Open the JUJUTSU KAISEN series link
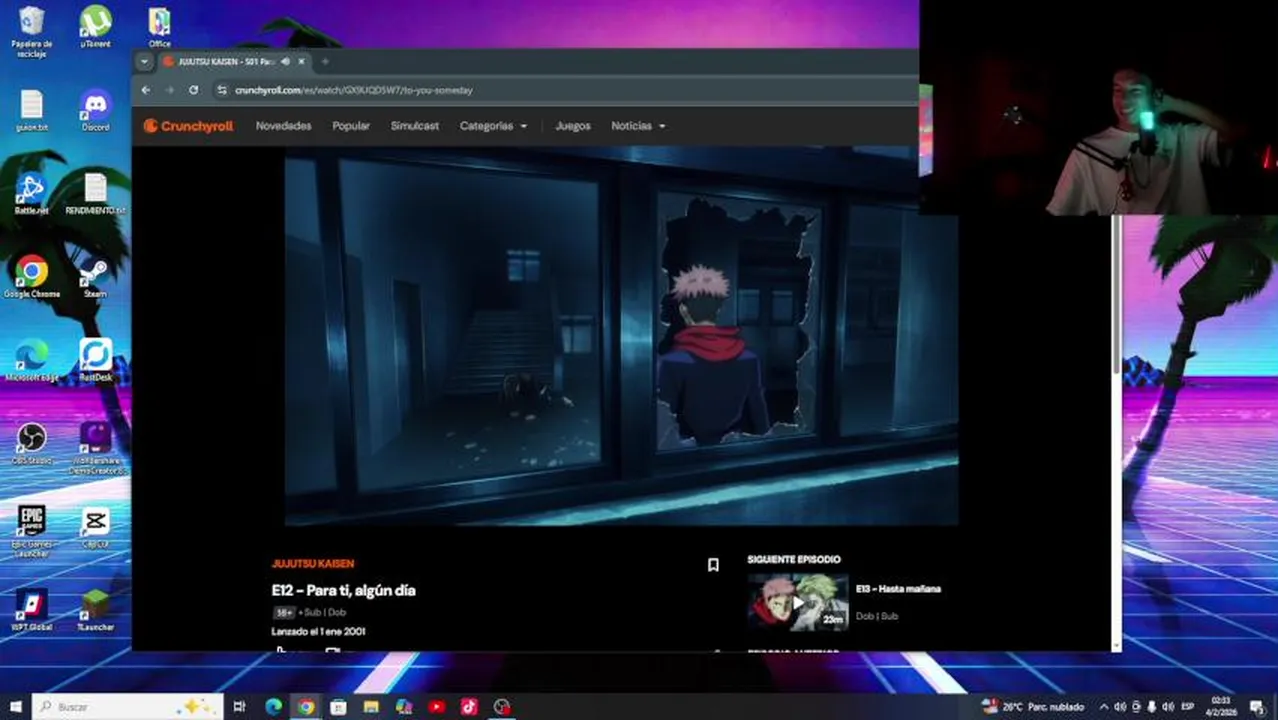Viewport: 1278px width, 720px height. click(313, 564)
